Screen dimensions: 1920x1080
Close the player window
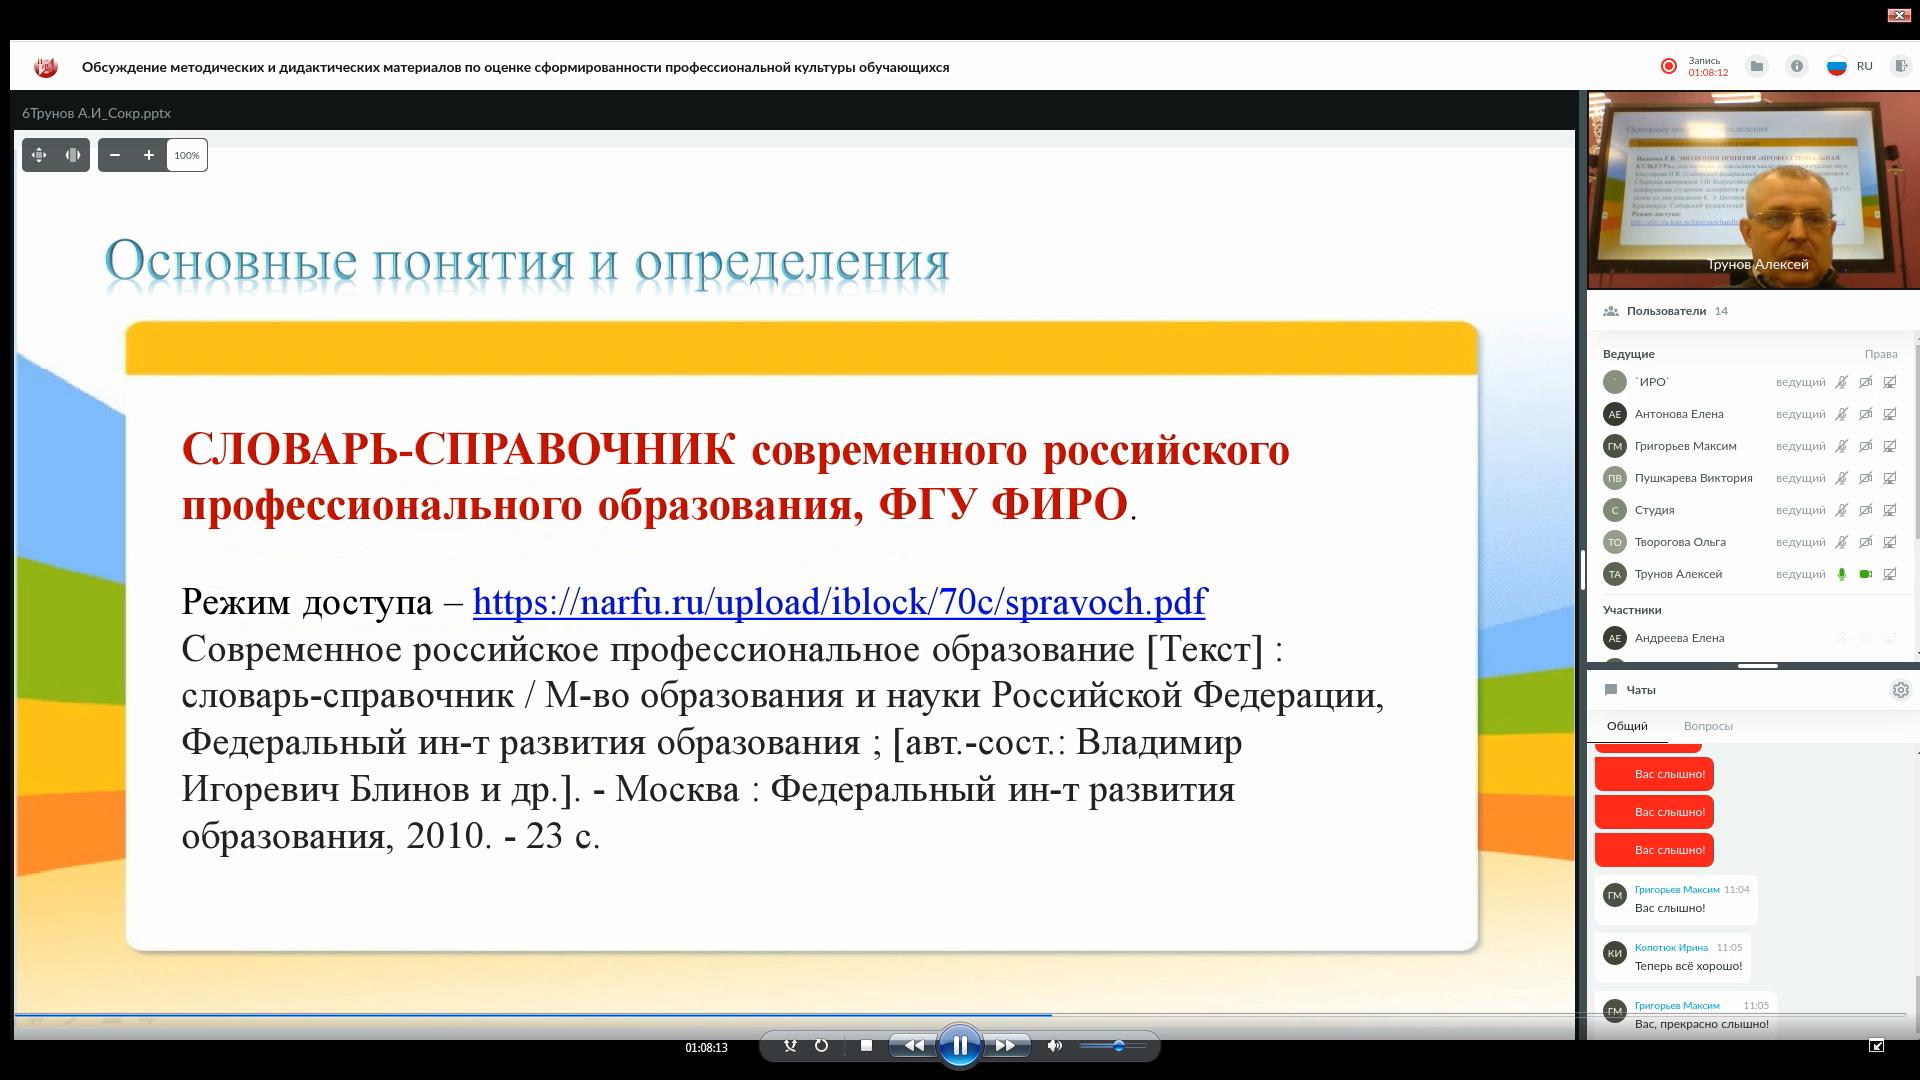click(x=1898, y=15)
